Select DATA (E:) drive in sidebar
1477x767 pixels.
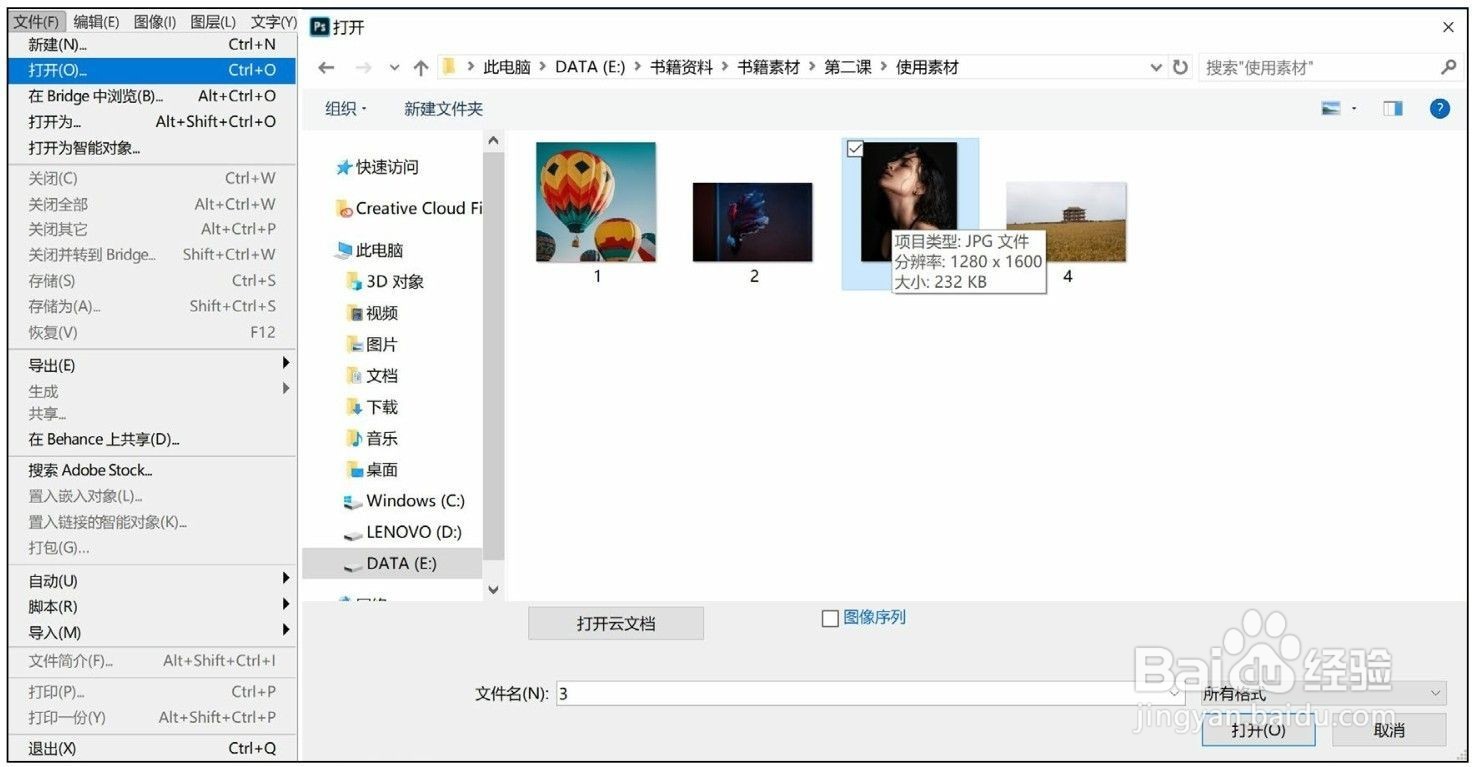(x=392, y=564)
